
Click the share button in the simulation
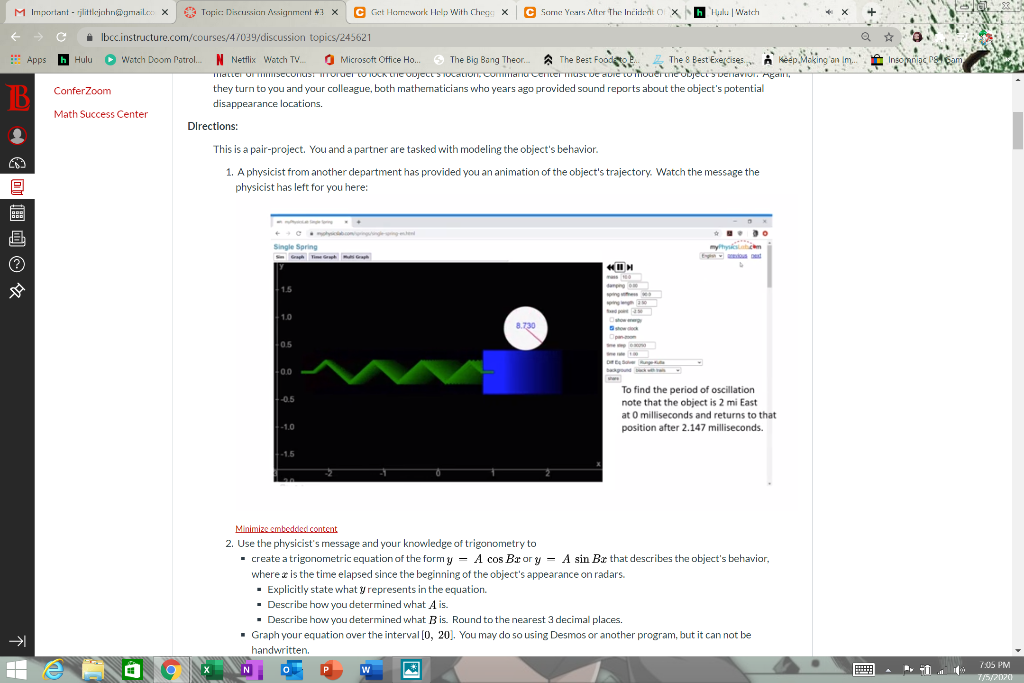pos(613,379)
